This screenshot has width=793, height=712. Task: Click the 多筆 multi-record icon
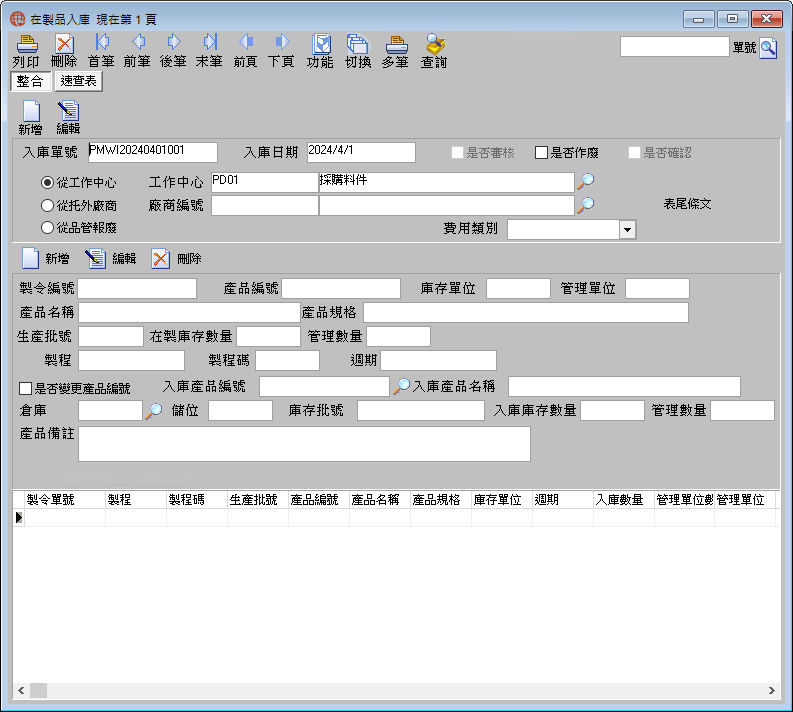[x=395, y=44]
